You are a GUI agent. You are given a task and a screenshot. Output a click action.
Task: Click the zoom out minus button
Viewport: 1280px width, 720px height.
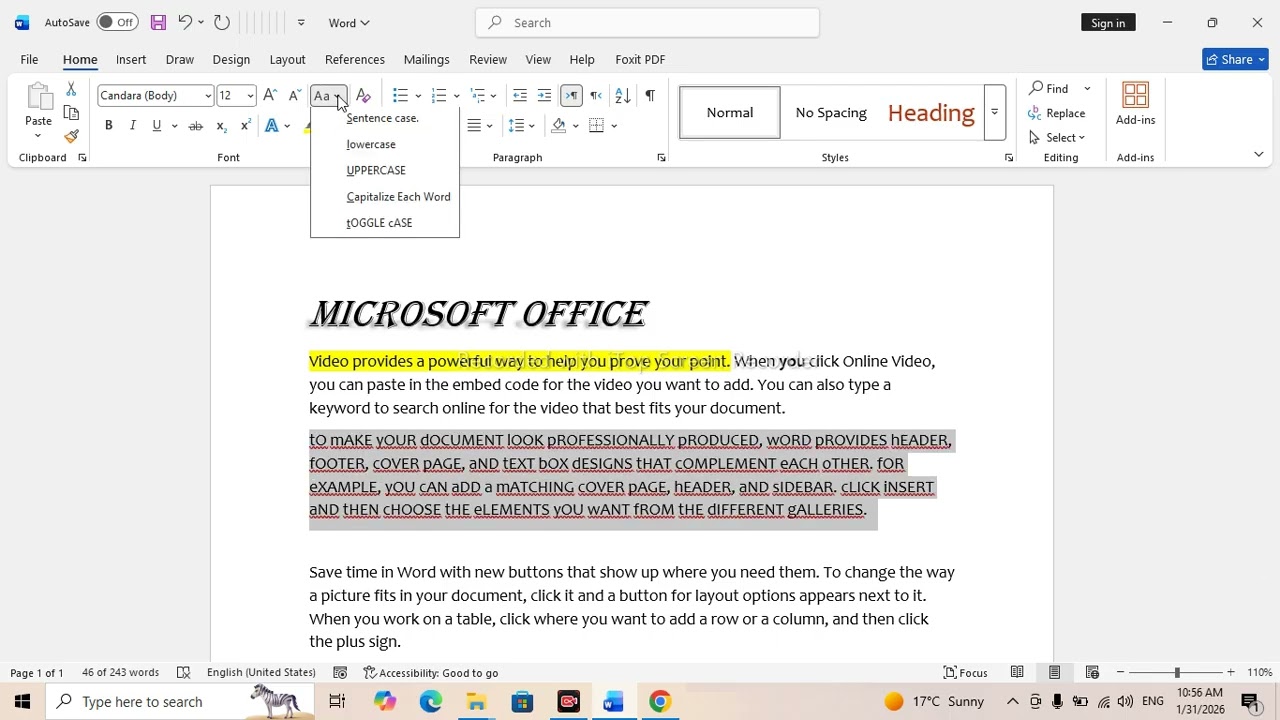point(1121,672)
